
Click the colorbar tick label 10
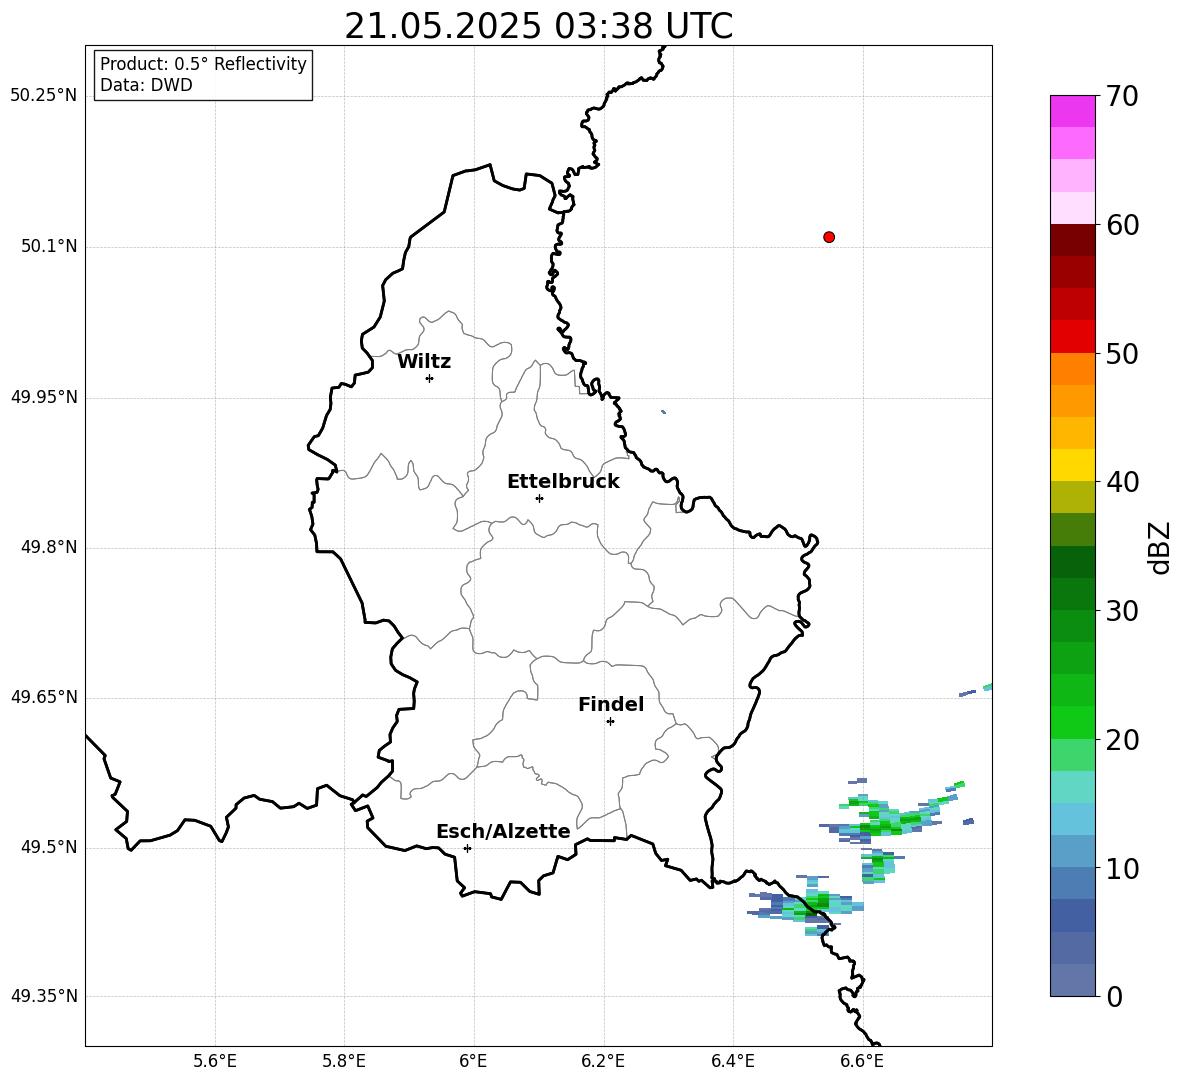1122,868
